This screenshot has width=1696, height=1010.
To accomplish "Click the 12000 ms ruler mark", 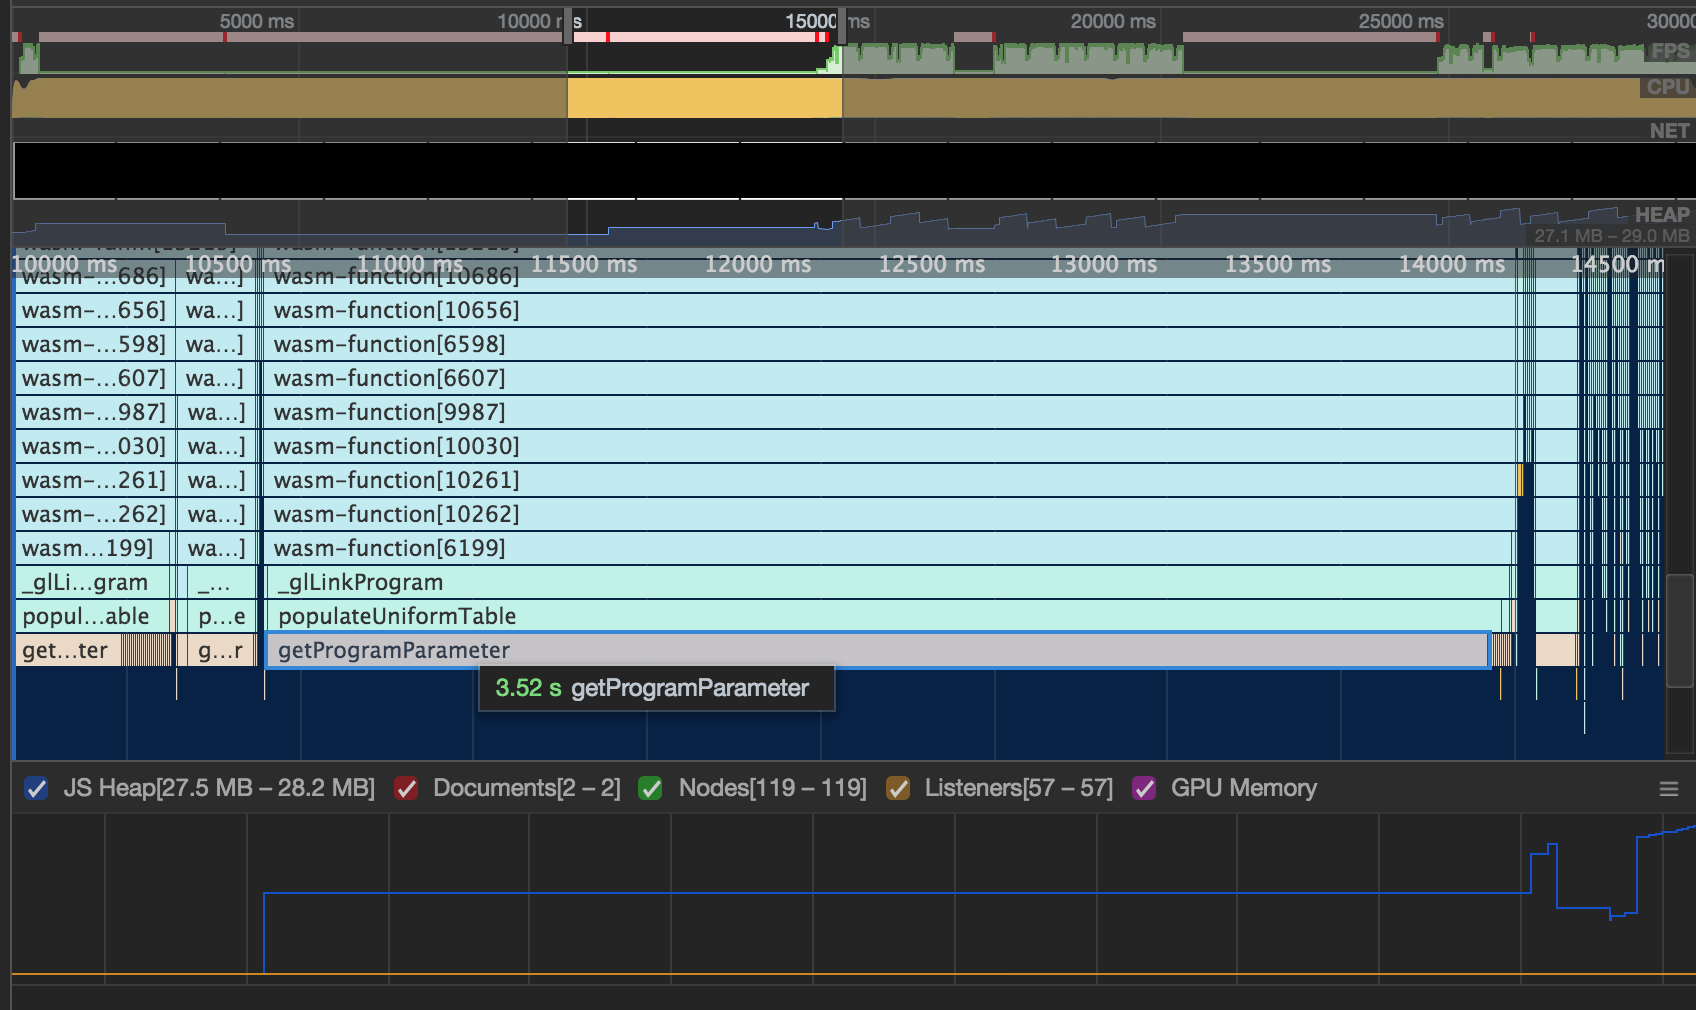I will pyautogui.click(x=758, y=264).
